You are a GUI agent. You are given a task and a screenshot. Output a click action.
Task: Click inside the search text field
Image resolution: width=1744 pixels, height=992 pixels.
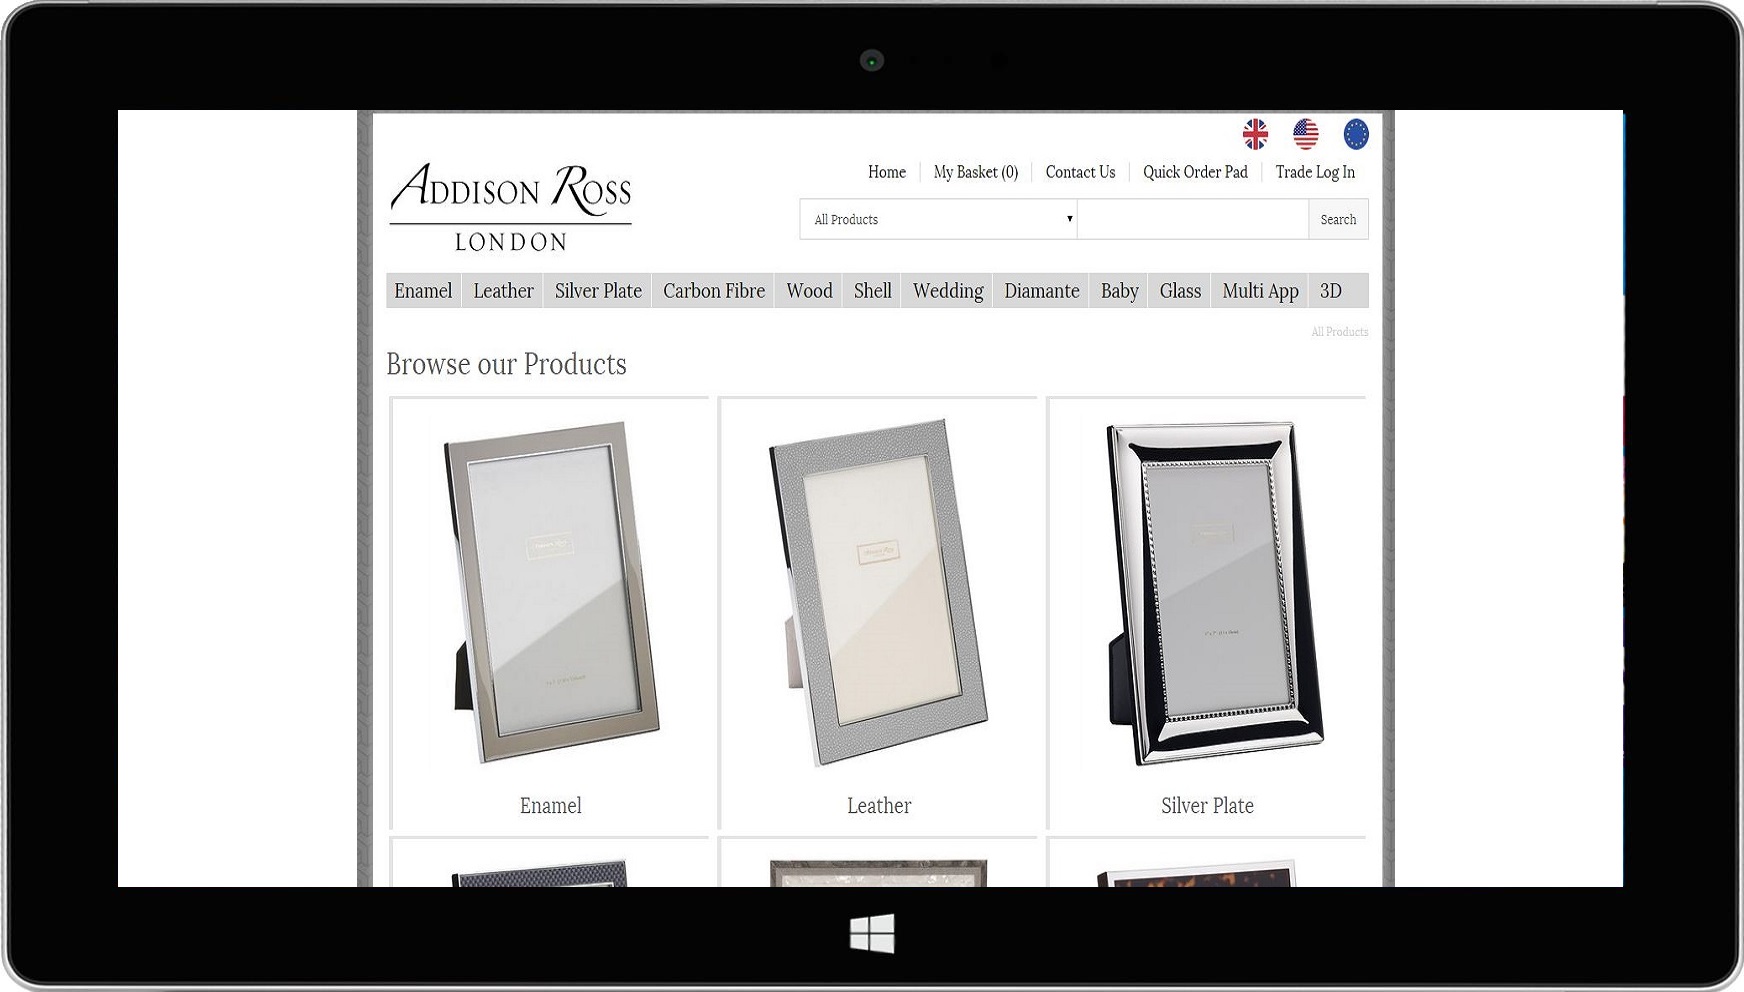pyautogui.click(x=1192, y=220)
